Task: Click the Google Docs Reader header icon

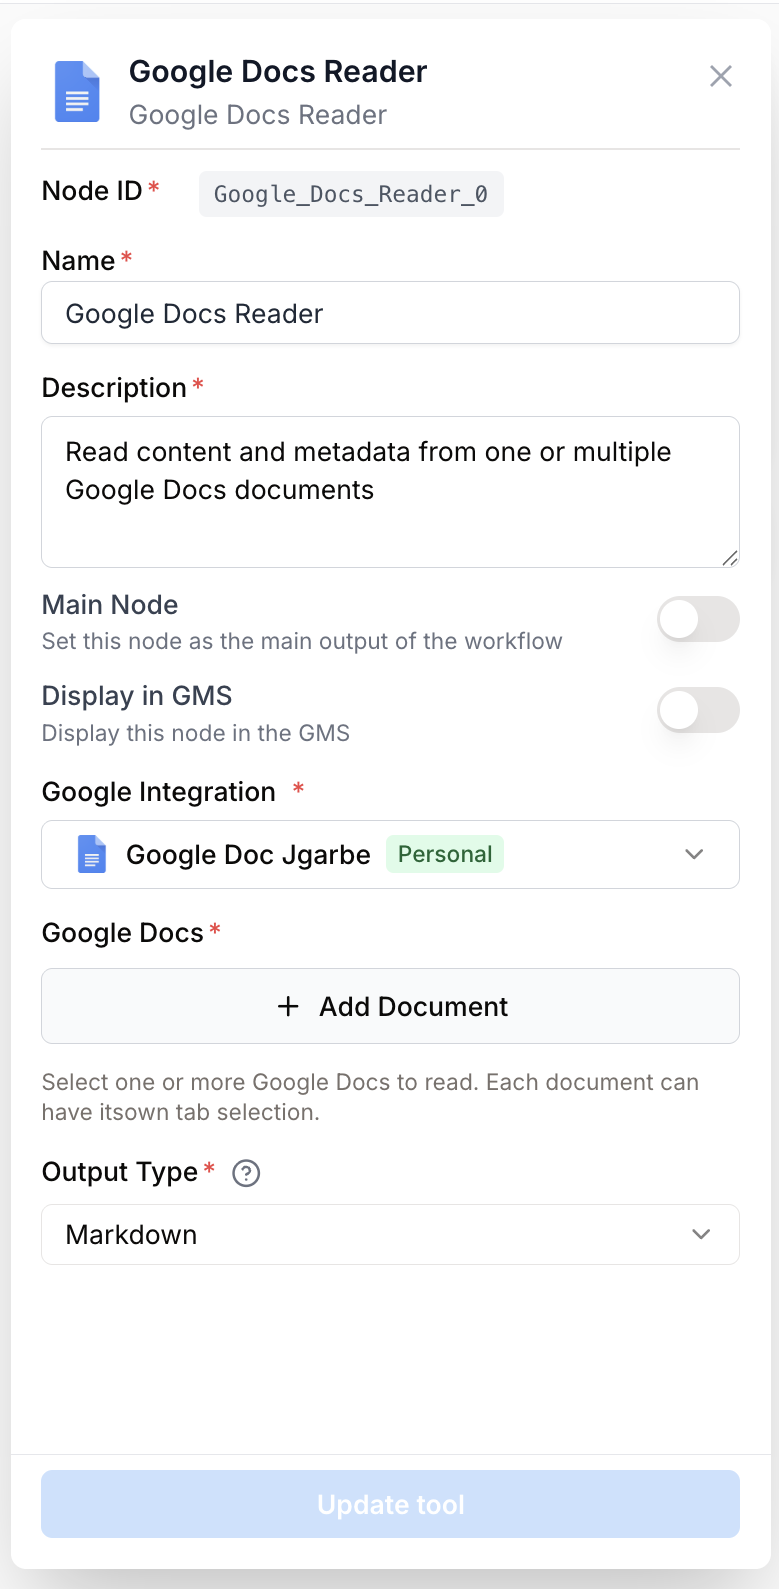Action: pos(77,92)
